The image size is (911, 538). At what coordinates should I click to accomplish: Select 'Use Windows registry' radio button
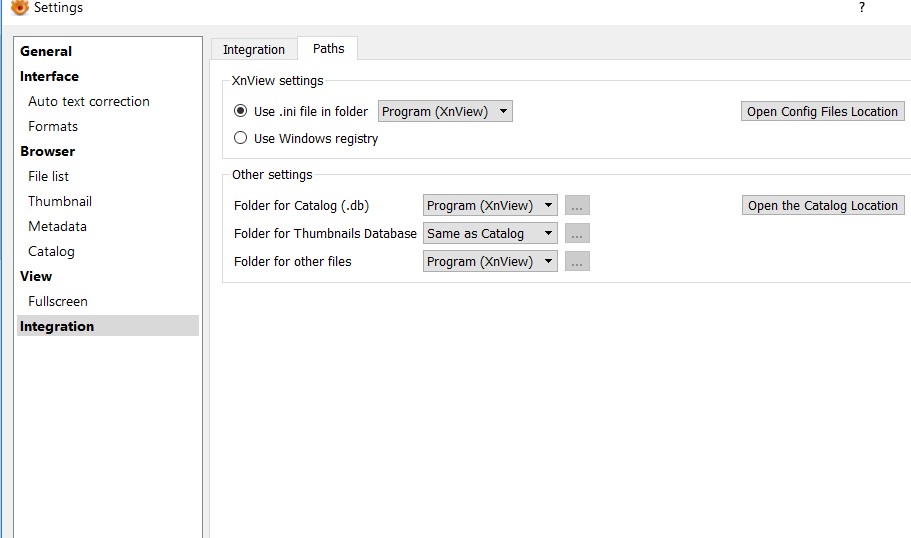click(x=240, y=139)
